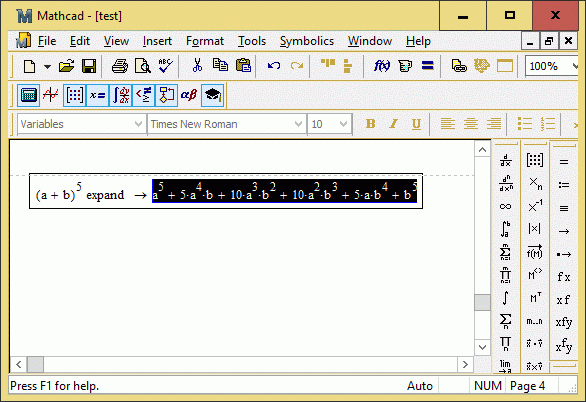Screen dimensions: 586x402
Task: Toggle the Symbolic keyword graduation cap button
Action: tap(212, 95)
